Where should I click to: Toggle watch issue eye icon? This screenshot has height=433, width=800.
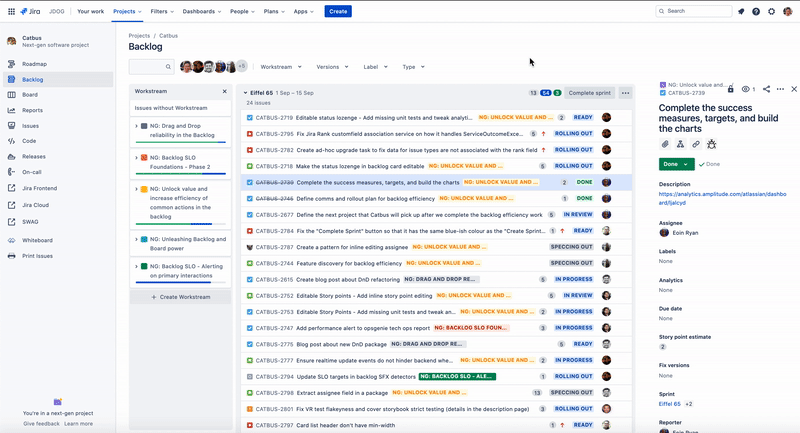(745, 89)
